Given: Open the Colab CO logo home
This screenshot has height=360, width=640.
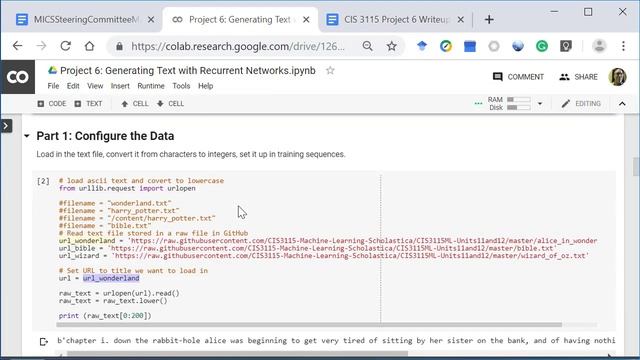Looking at the screenshot, I should pos(18,77).
